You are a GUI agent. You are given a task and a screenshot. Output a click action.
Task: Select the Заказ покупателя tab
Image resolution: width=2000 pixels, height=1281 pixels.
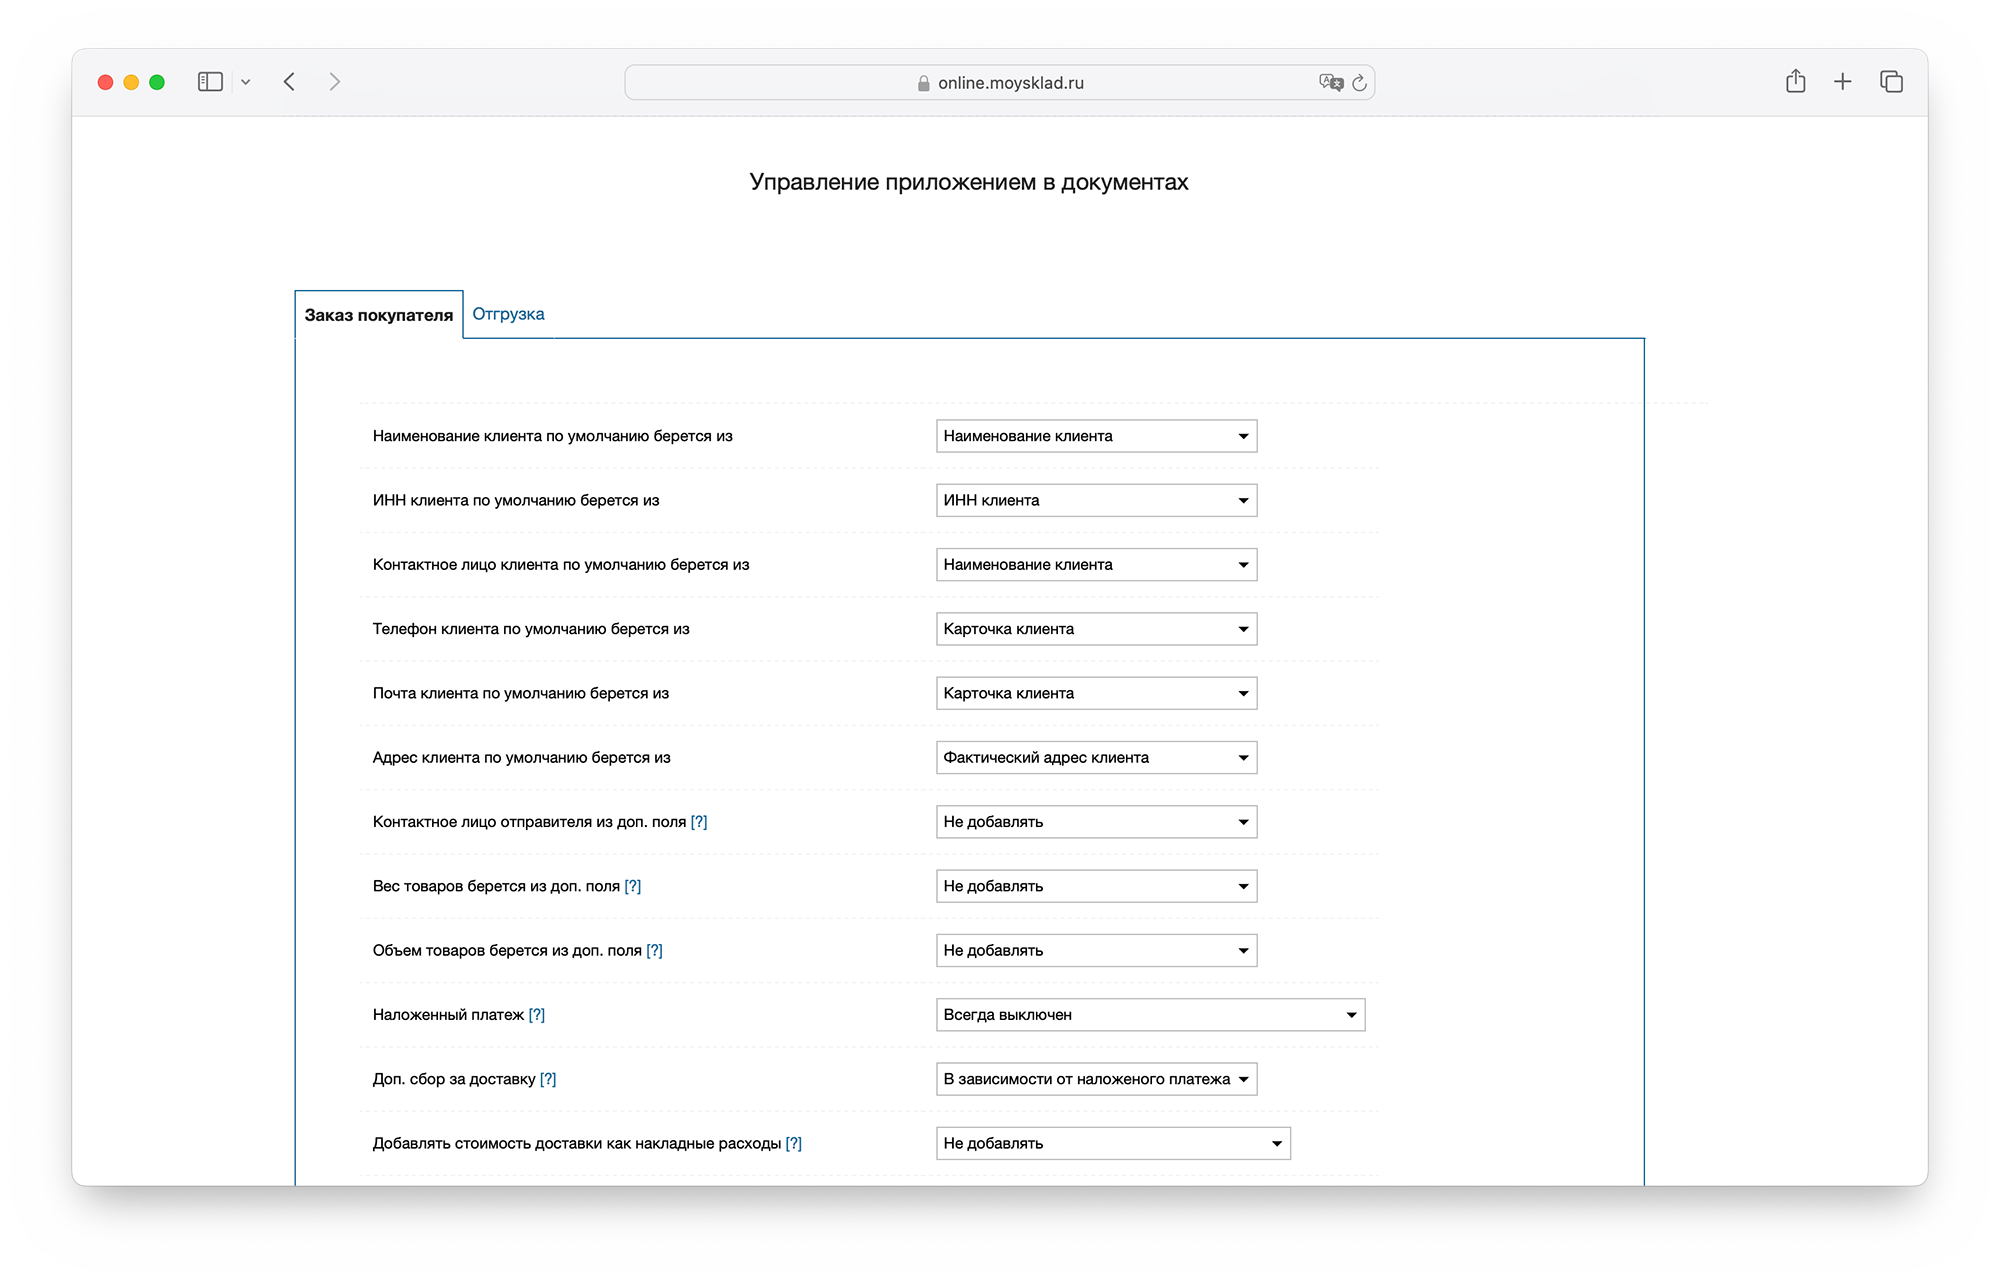tap(378, 315)
